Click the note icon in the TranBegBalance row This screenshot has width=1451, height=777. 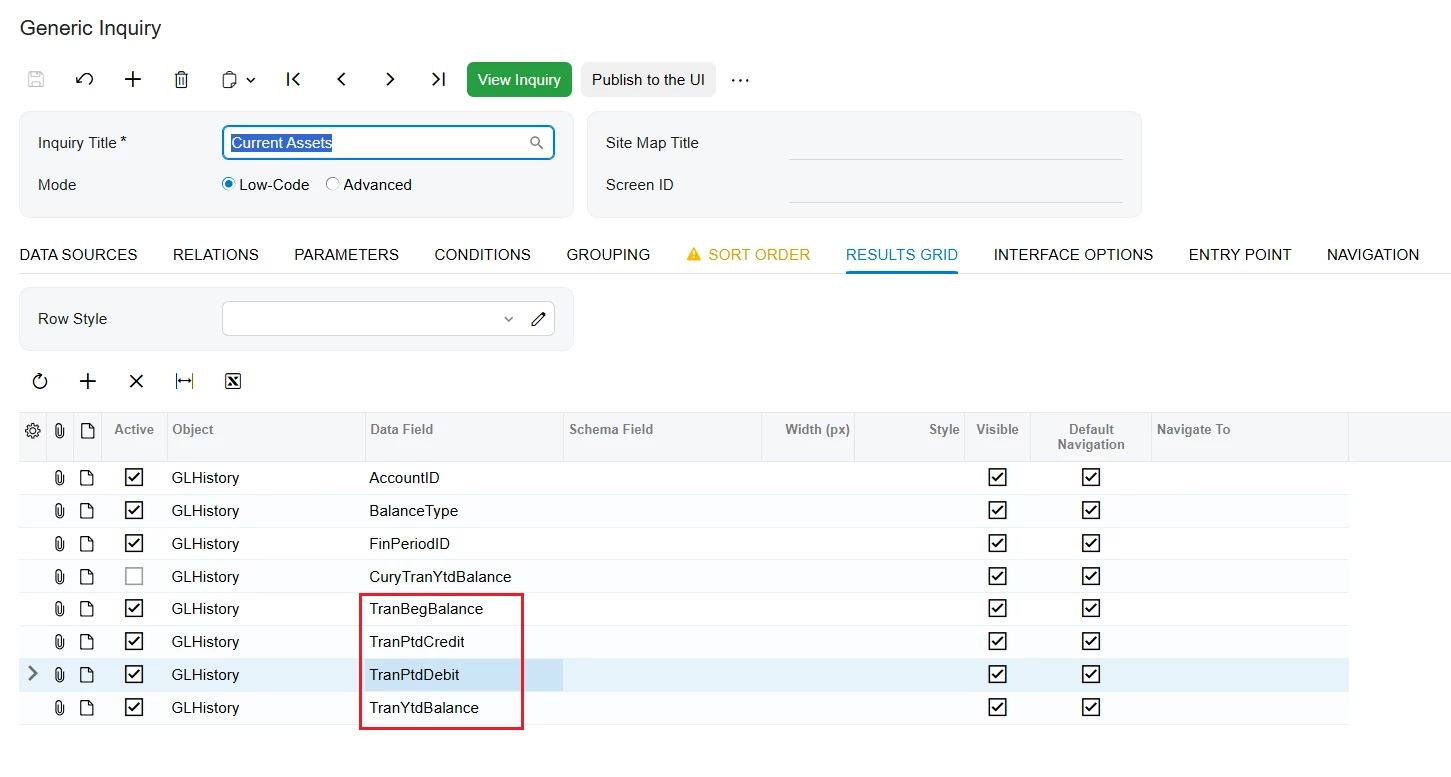[x=88, y=608]
